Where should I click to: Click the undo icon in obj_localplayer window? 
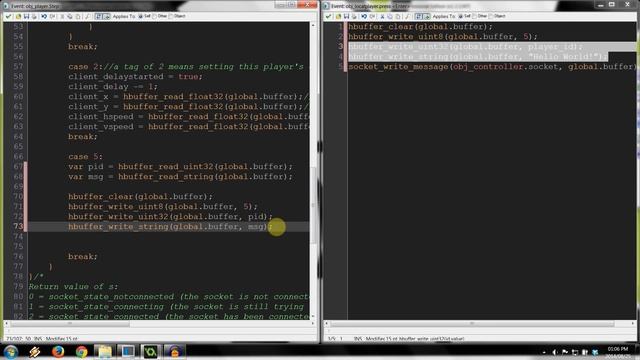[364, 16]
